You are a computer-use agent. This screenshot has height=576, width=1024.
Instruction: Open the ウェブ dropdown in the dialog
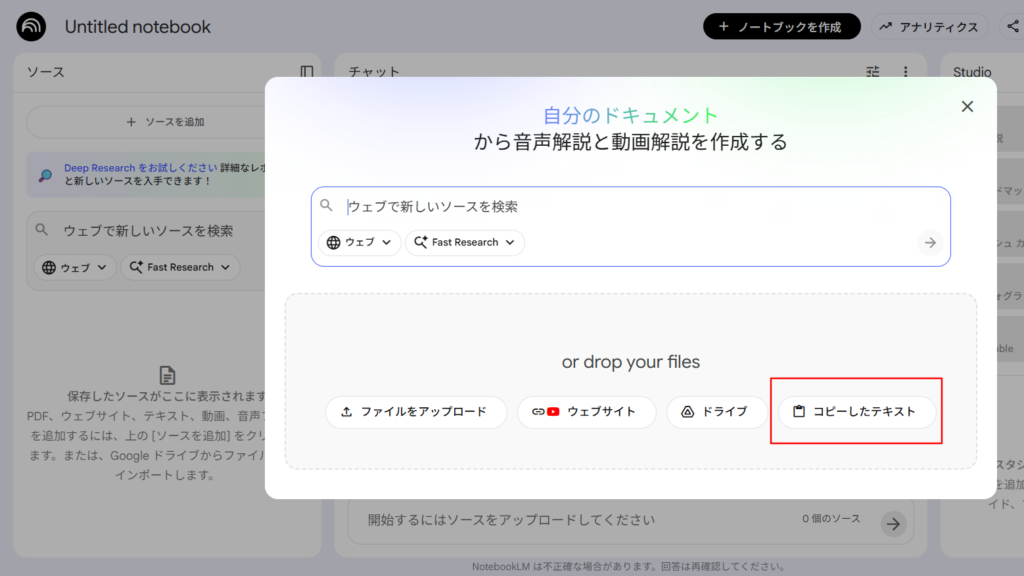click(359, 242)
